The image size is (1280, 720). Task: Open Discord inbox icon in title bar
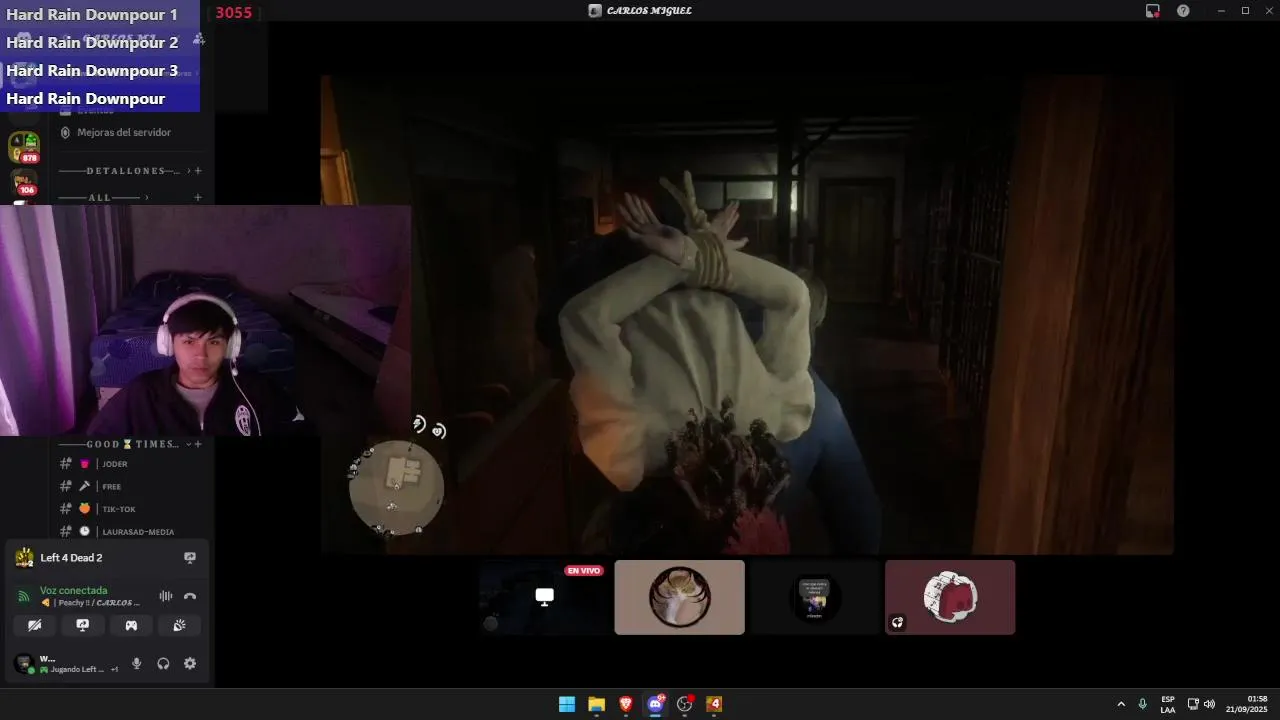(x=1153, y=11)
